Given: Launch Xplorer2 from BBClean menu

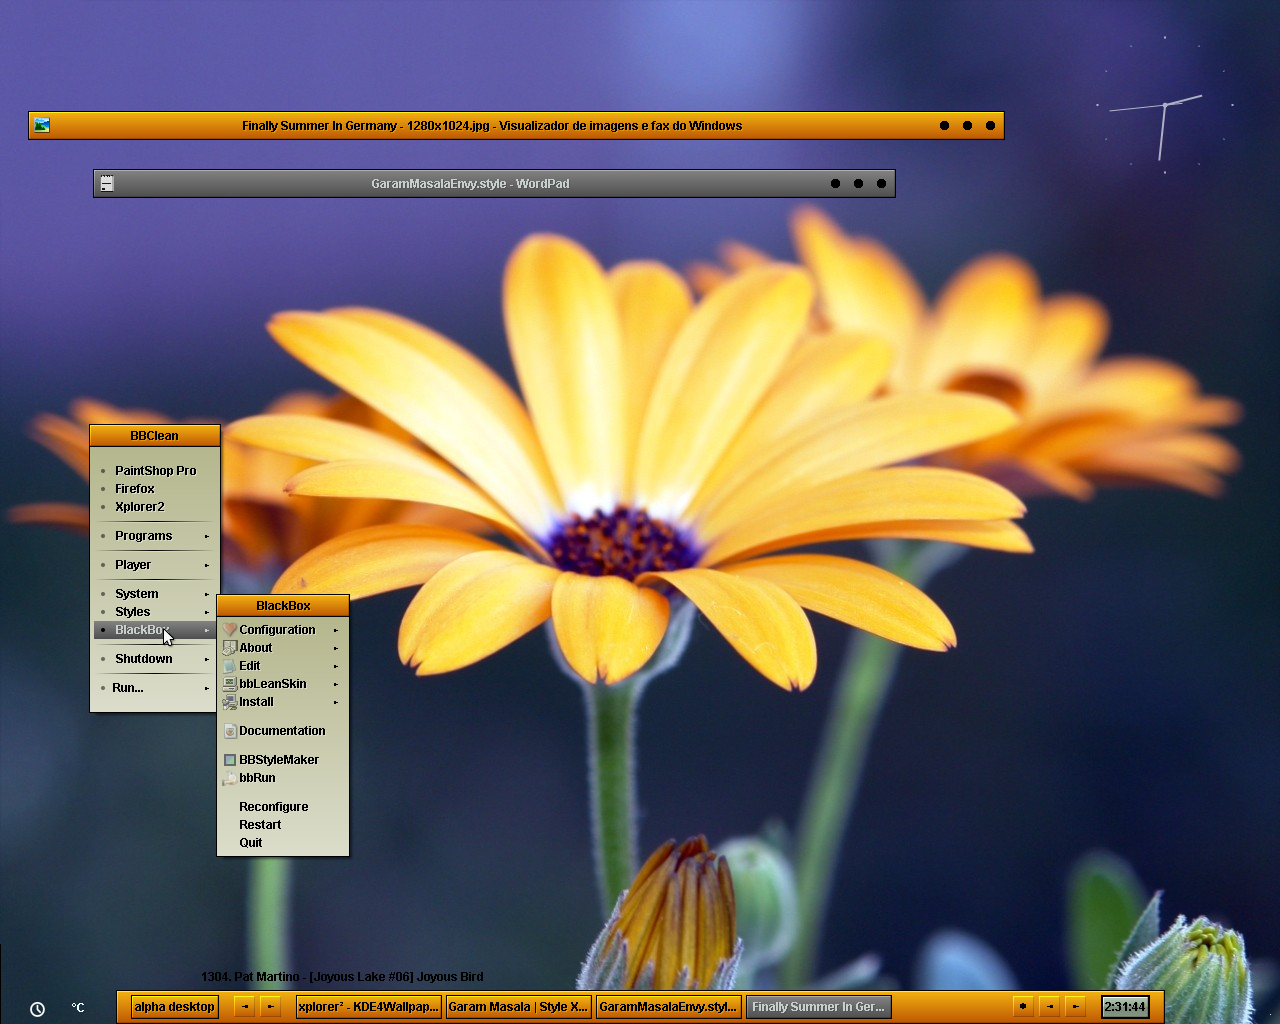Looking at the screenshot, I should 155,507.
